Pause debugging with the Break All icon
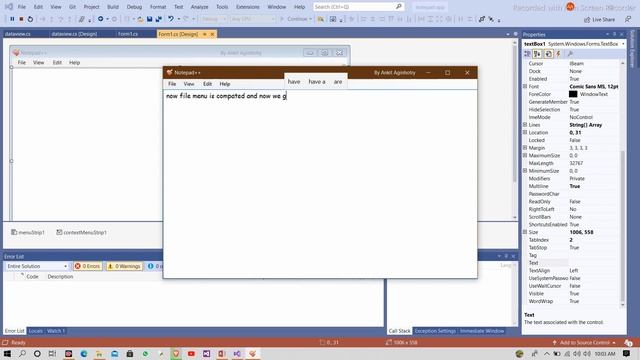This screenshot has width=640, height=360. 12,19
